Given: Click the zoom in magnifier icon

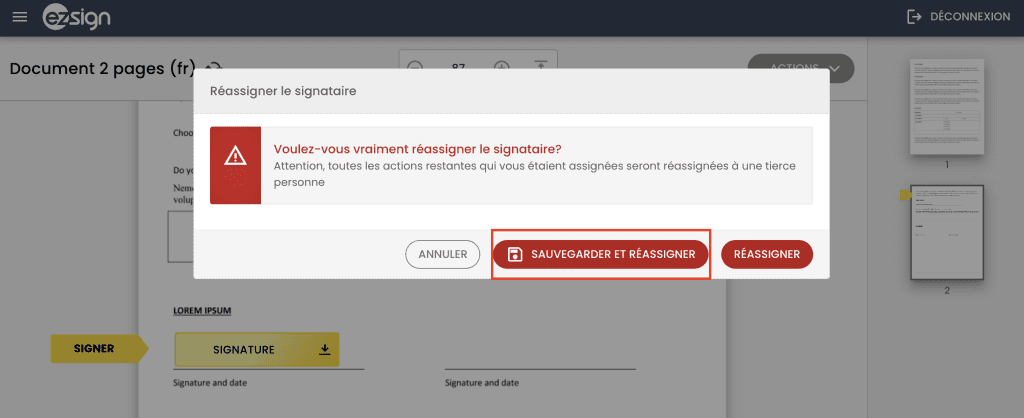Looking at the screenshot, I should click(502, 68).
